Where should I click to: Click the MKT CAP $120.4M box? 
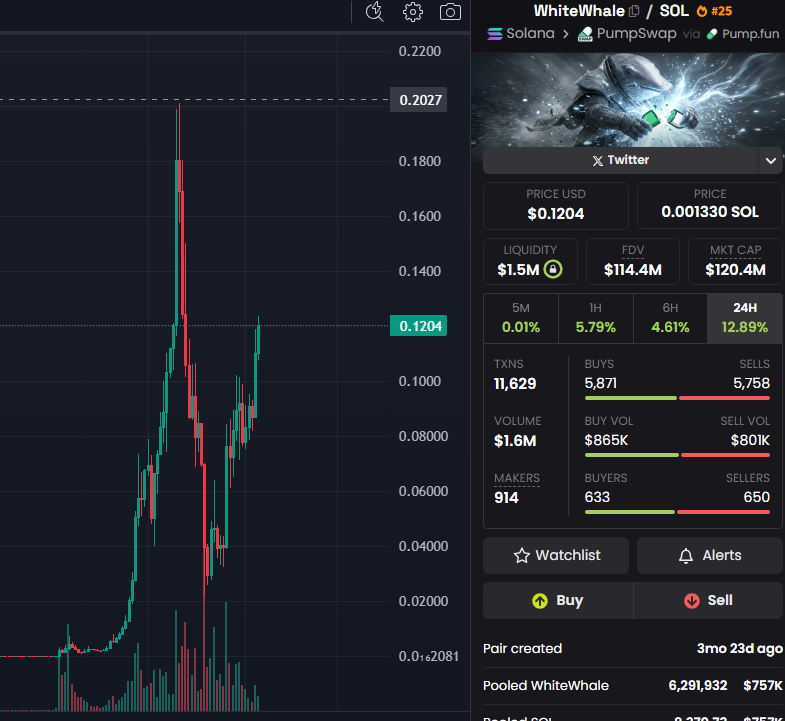pos(735,261)
